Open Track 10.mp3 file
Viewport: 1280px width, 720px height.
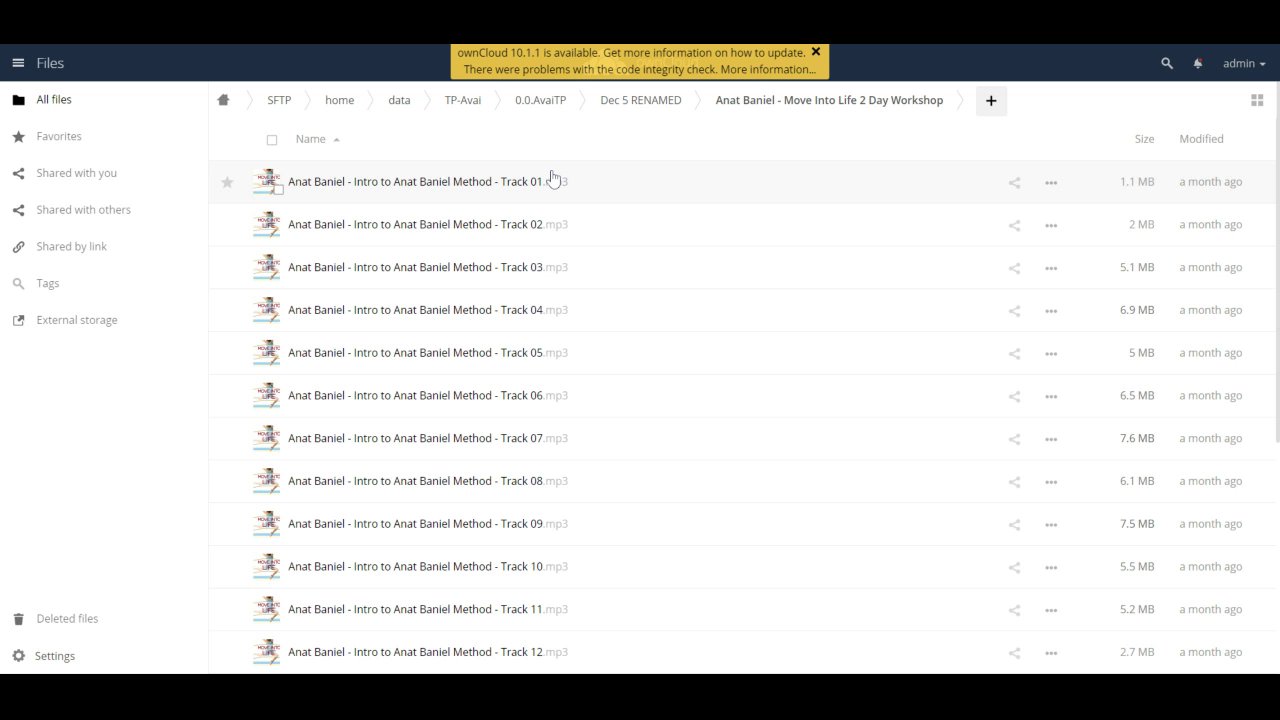coord(428,566)
